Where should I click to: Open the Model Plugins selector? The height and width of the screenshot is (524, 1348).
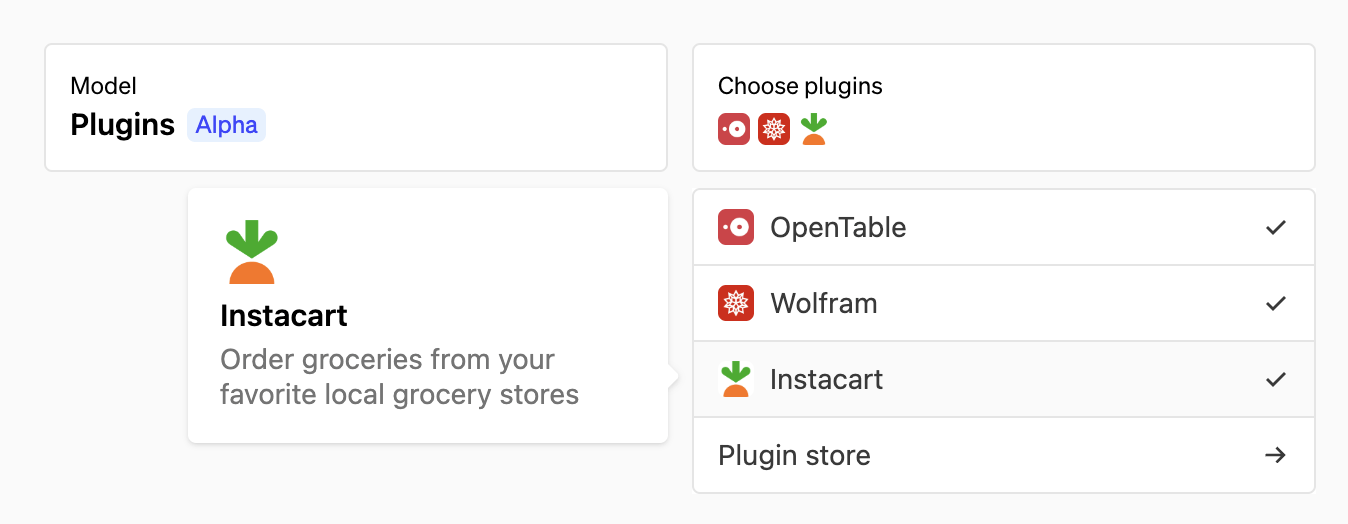pos(355,107)
